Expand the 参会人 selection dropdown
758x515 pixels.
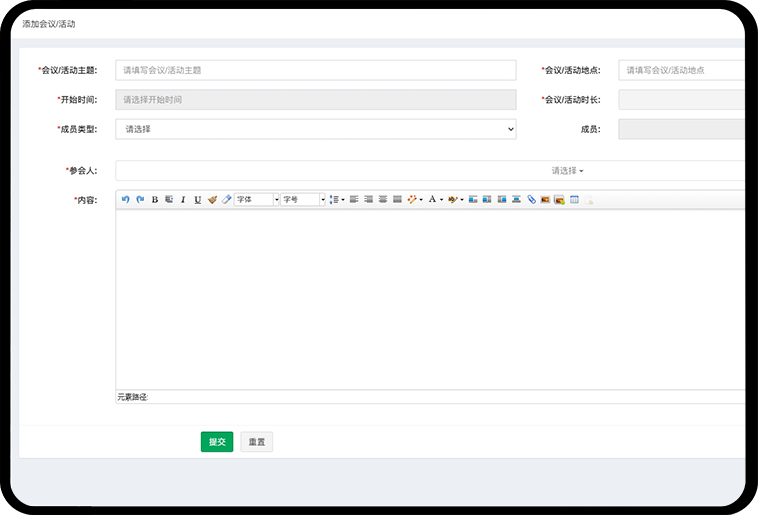click(567, 171)
